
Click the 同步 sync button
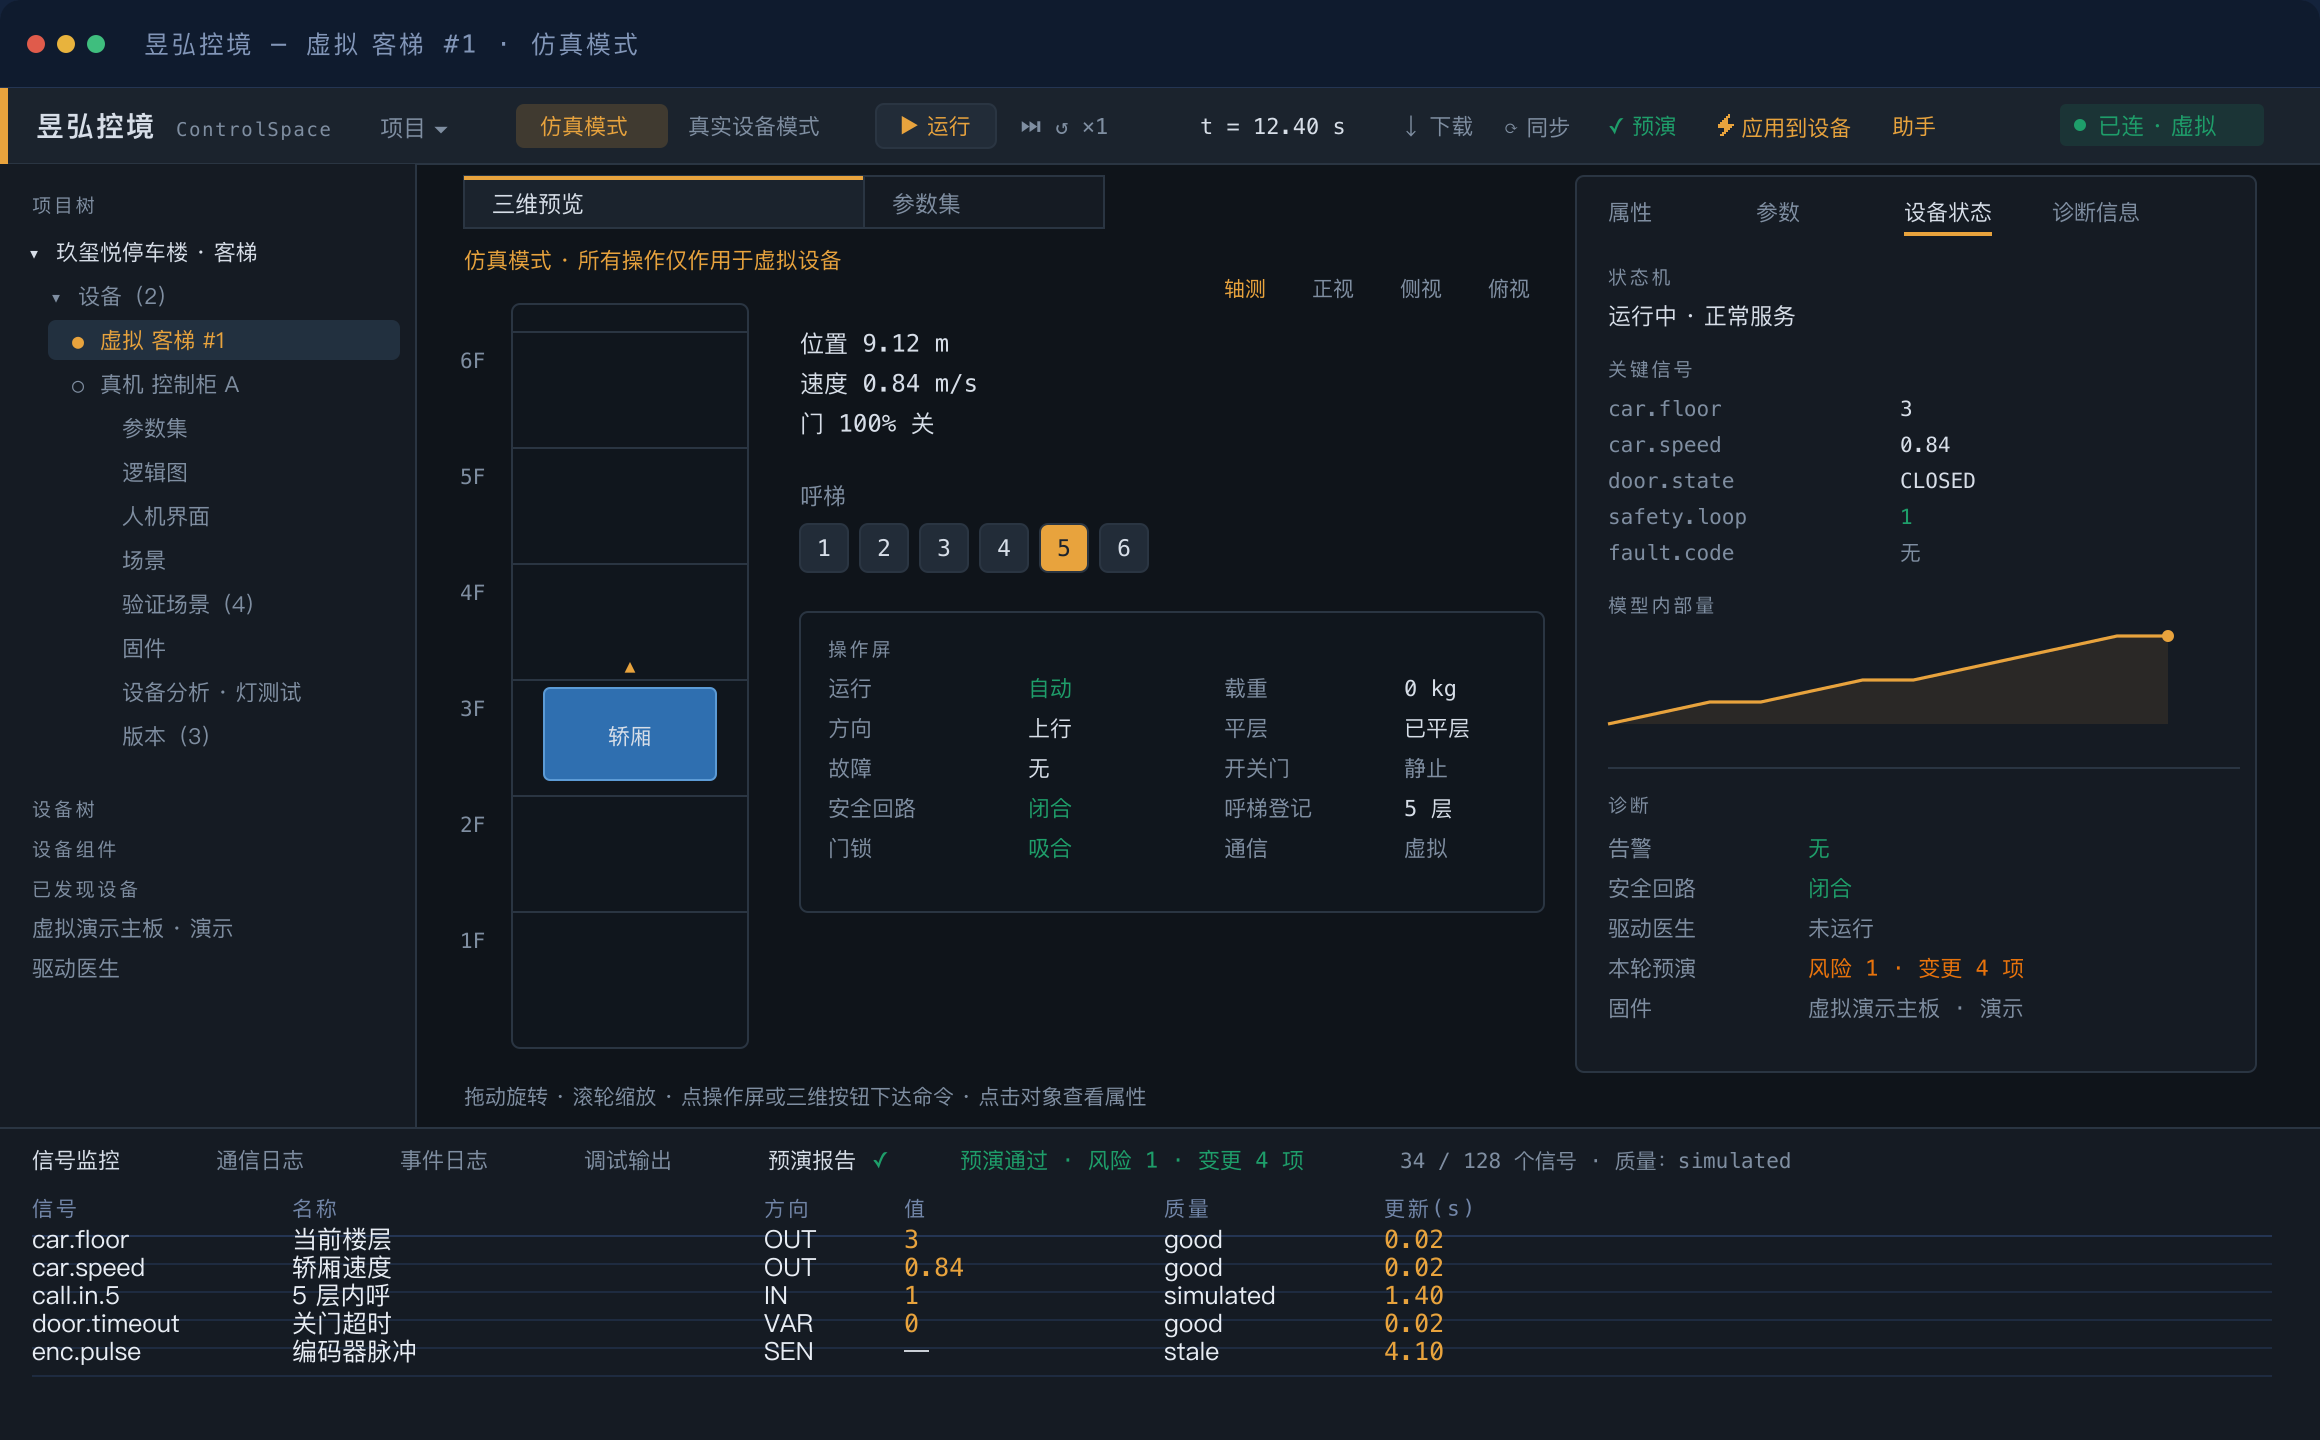coord(1537,127)
